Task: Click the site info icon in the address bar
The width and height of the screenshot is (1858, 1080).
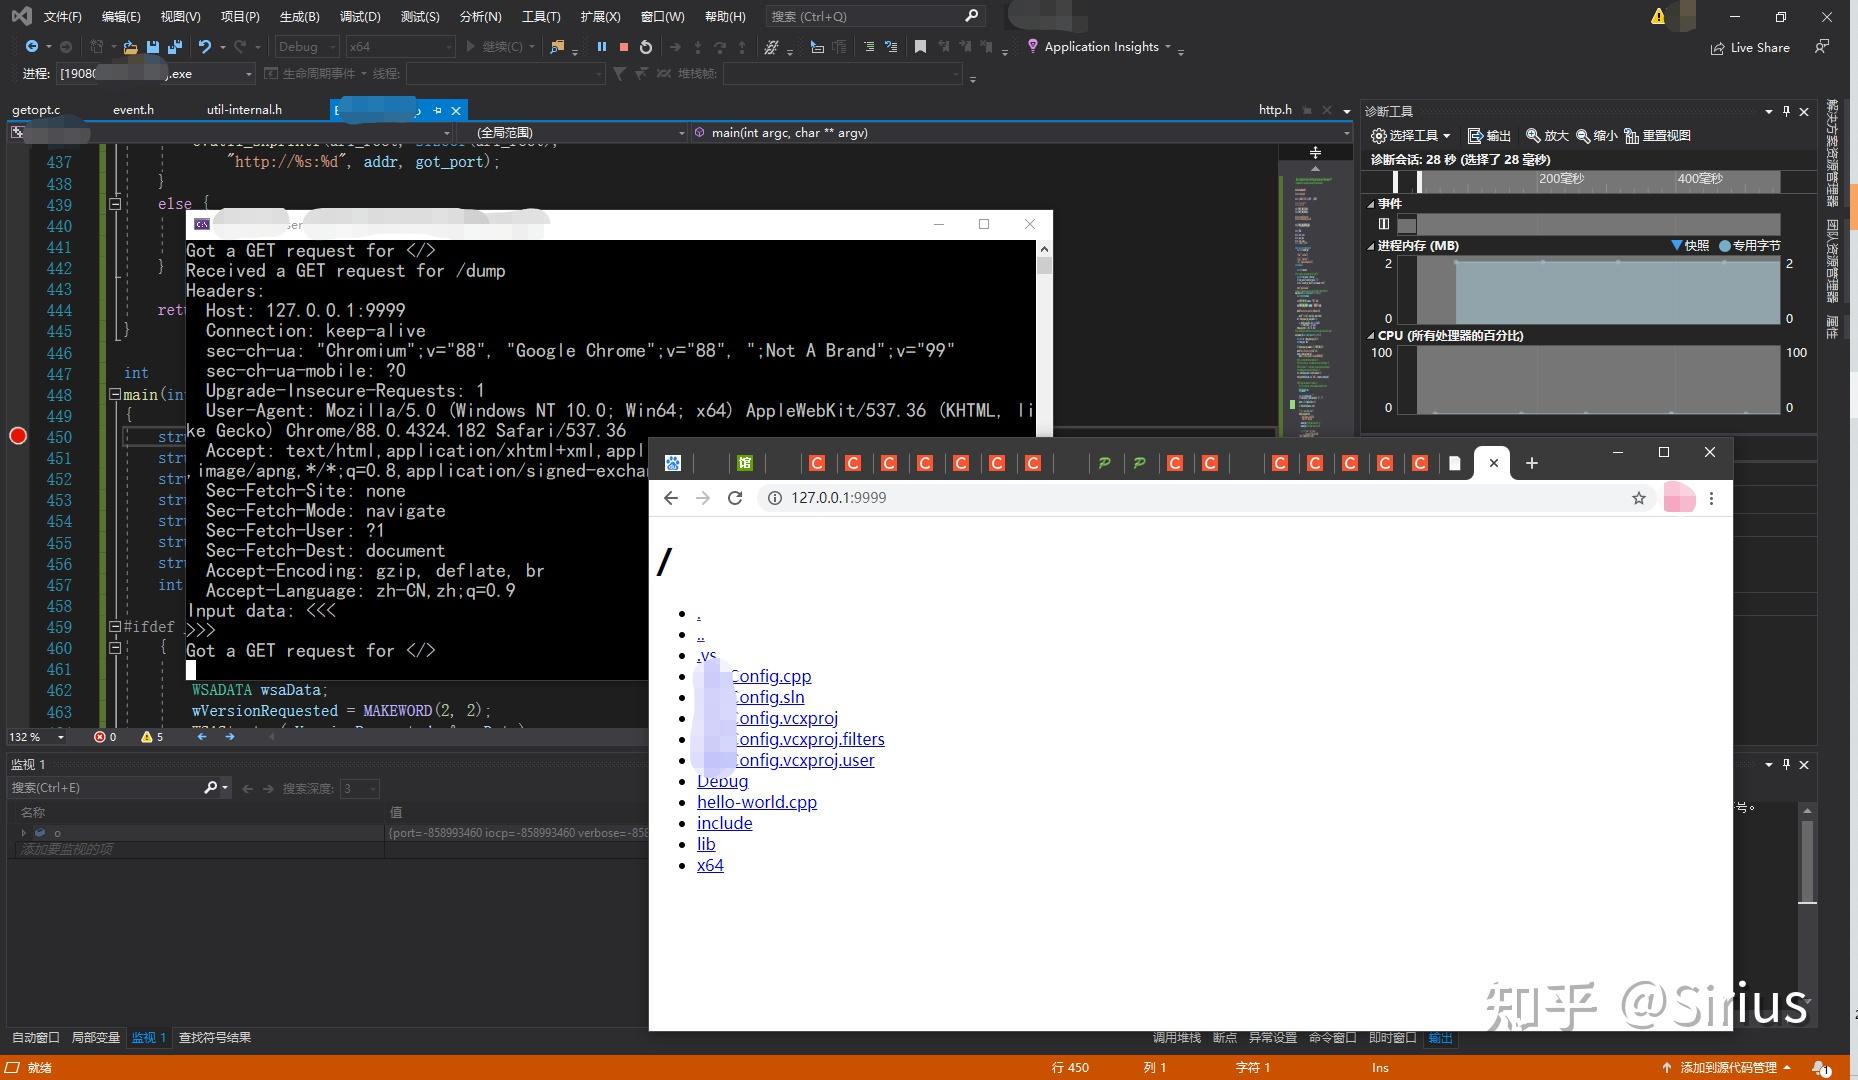Action: (x=774, y=498)
